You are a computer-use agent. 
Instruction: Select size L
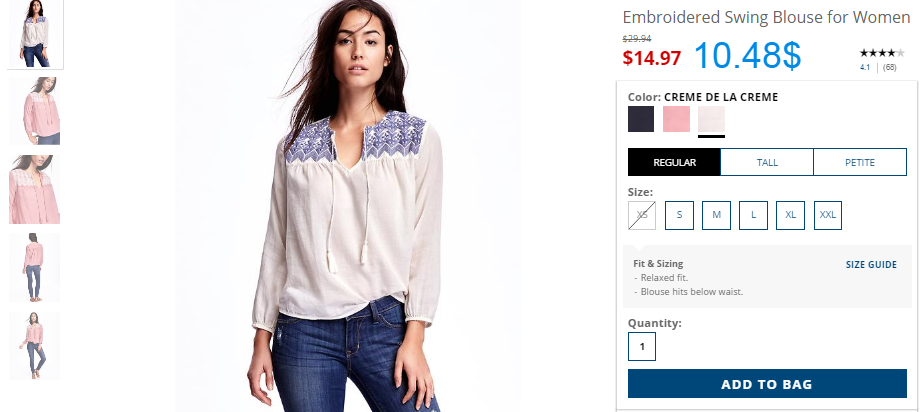pyautogui.click(x=753, y=215)
